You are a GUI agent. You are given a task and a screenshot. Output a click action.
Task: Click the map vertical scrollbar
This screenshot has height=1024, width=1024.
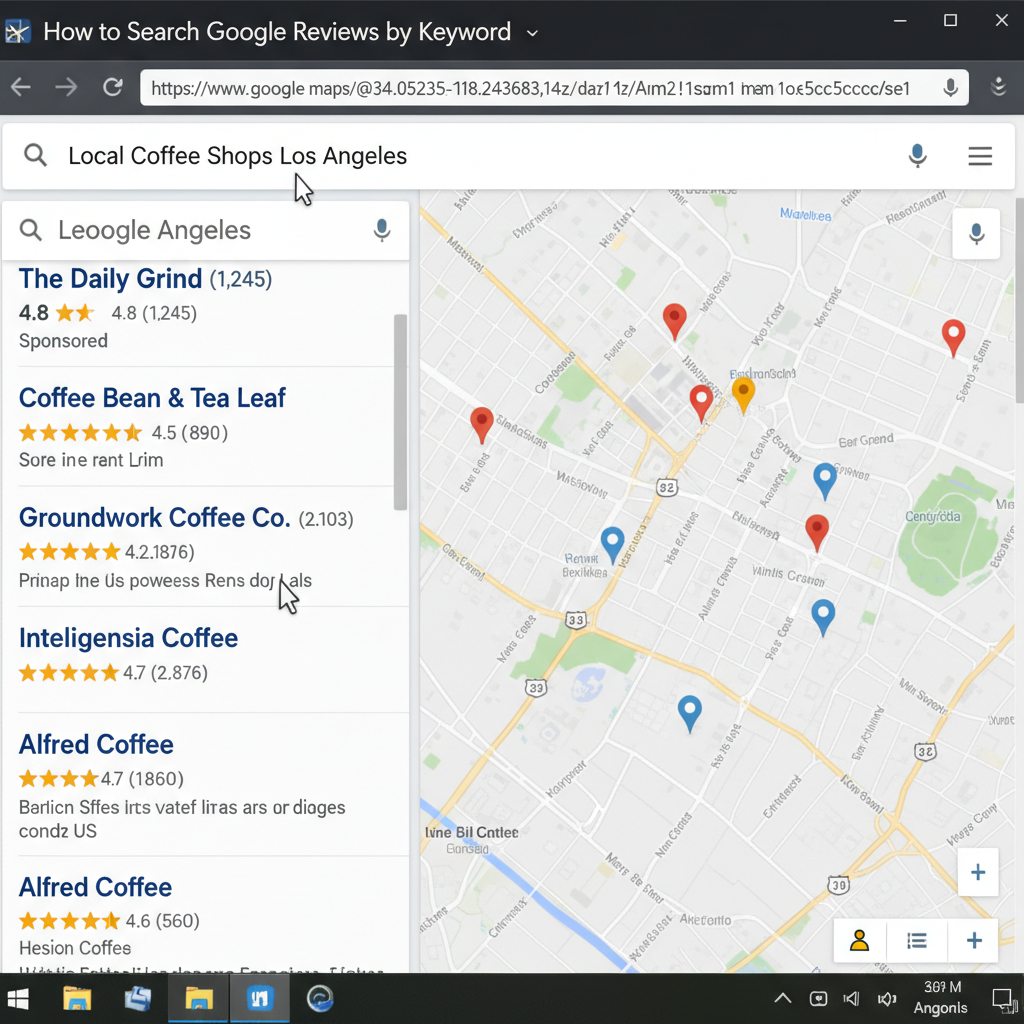pyautogui.click(x=1019, y=300)
